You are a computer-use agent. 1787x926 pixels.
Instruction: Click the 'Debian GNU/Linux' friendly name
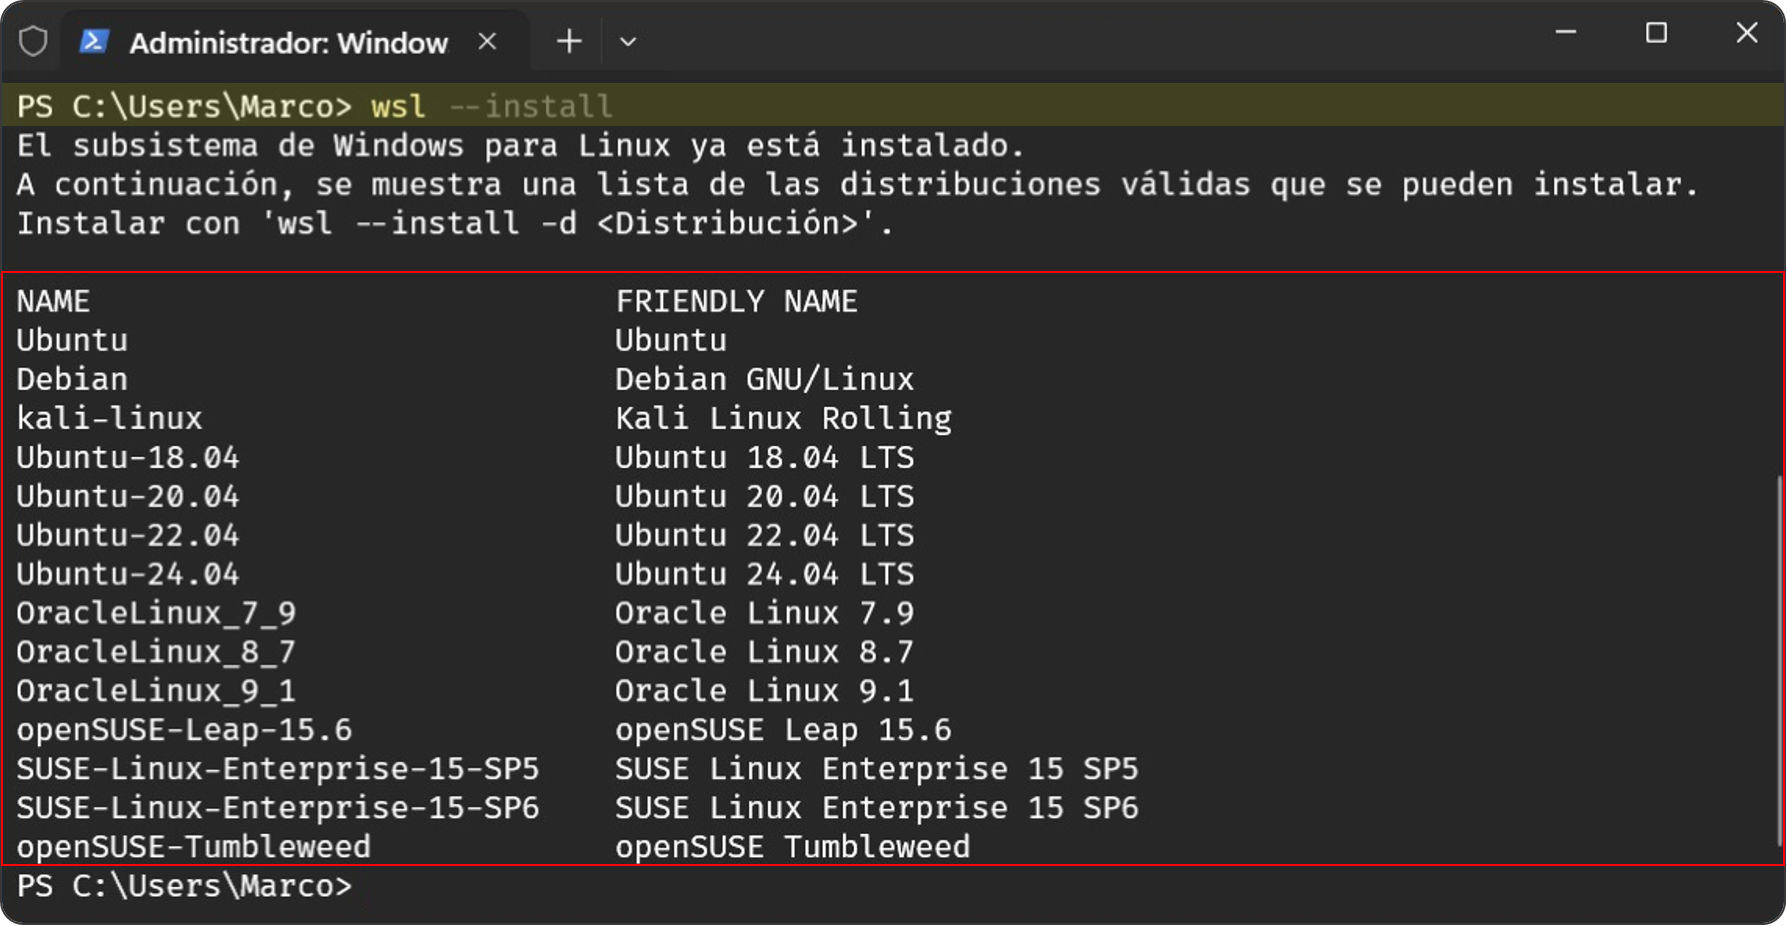764,379
